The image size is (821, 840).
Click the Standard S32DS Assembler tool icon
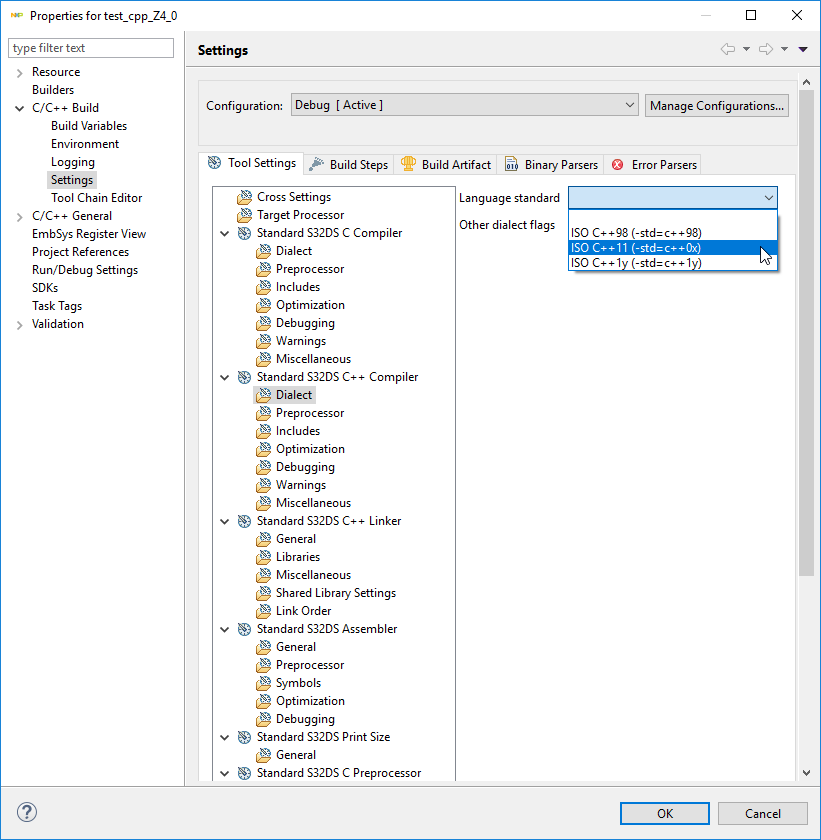[x=245, y=629]
